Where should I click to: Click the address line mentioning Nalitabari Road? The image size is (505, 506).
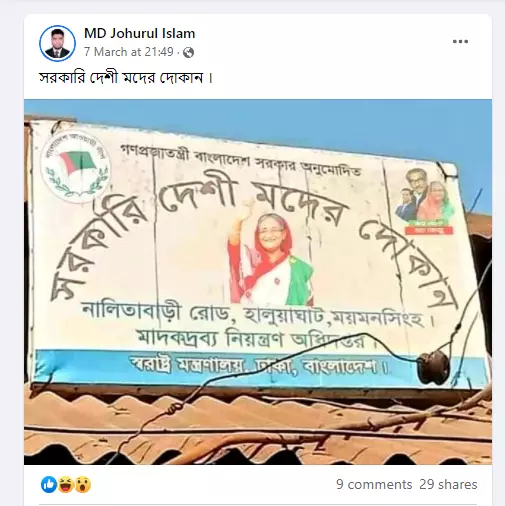click(x=258, y=317)
